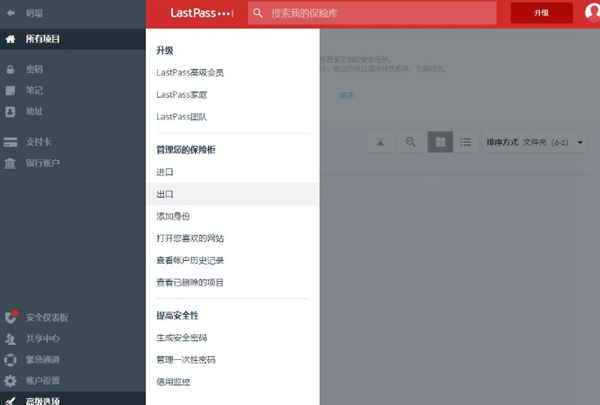The width and height of the screenshot is (600, 405).
Task: Open 安全仪表板 shield icon
Action: 11,317
